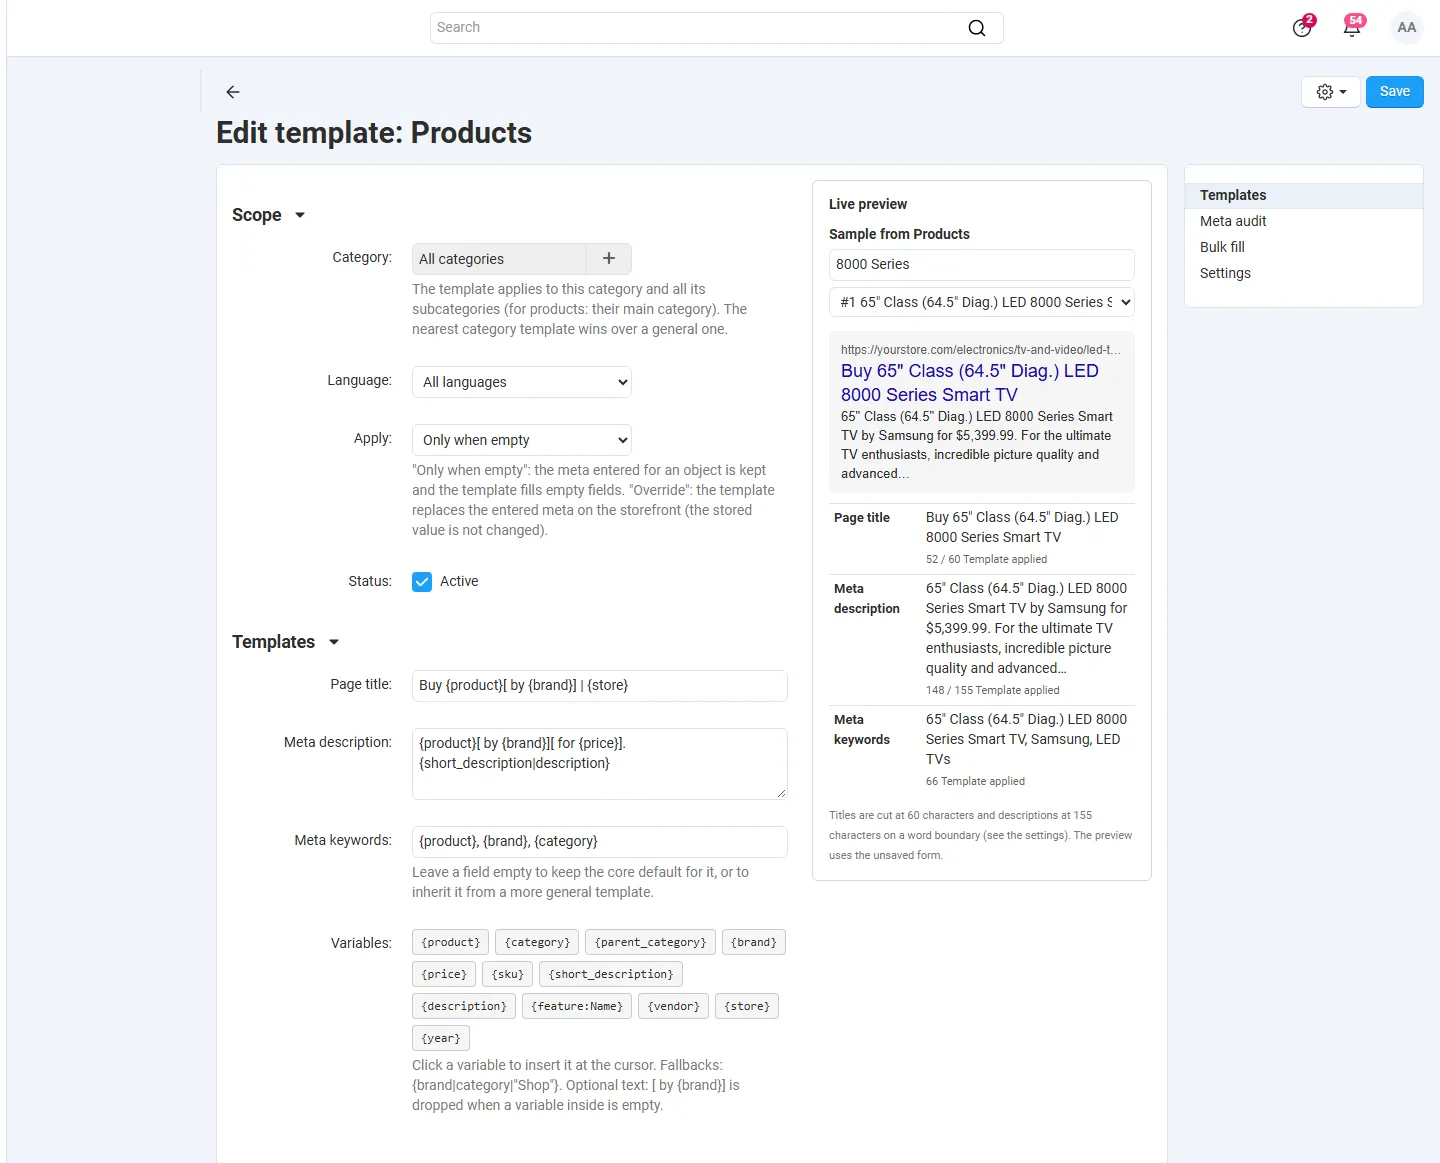Click the '148 / 155 Template applied' text
The width and height of the screenshot is (1440, 1163).
coord(992,691)
